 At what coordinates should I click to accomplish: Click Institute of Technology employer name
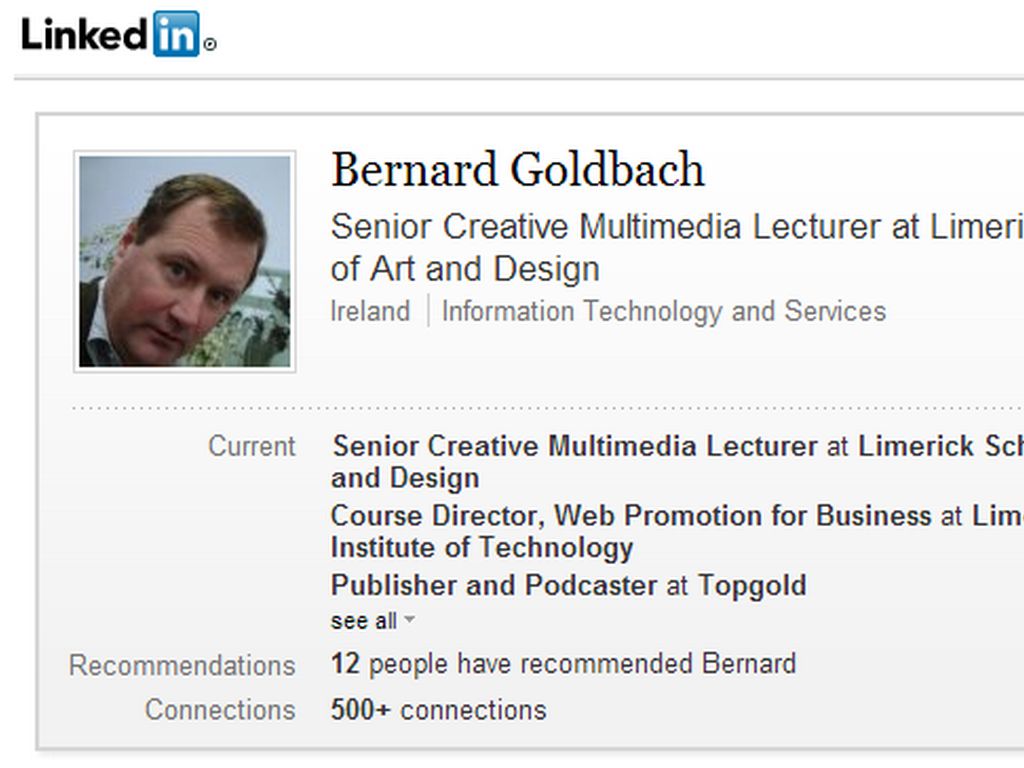pos(481,548)
